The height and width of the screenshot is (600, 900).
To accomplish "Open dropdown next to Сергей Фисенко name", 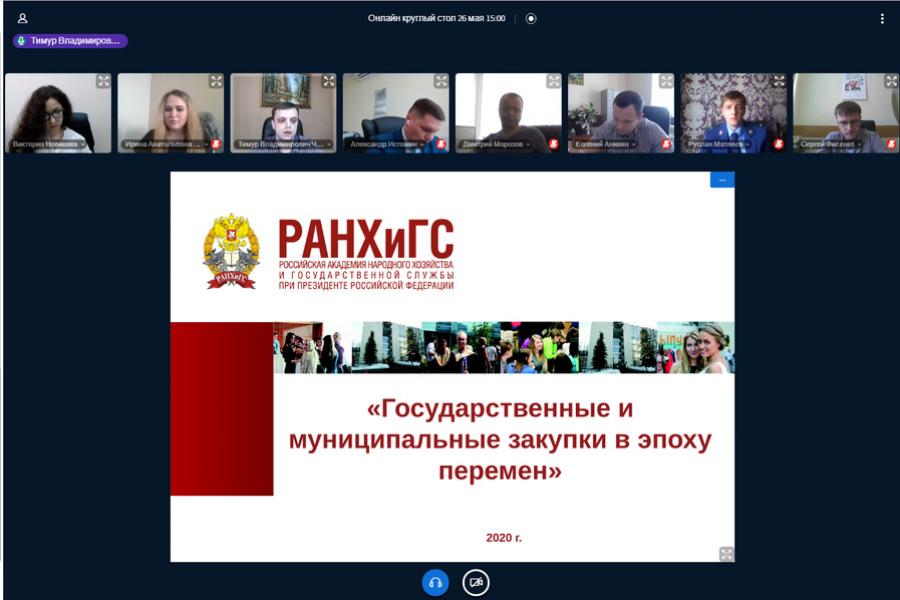I will point(859,144).
